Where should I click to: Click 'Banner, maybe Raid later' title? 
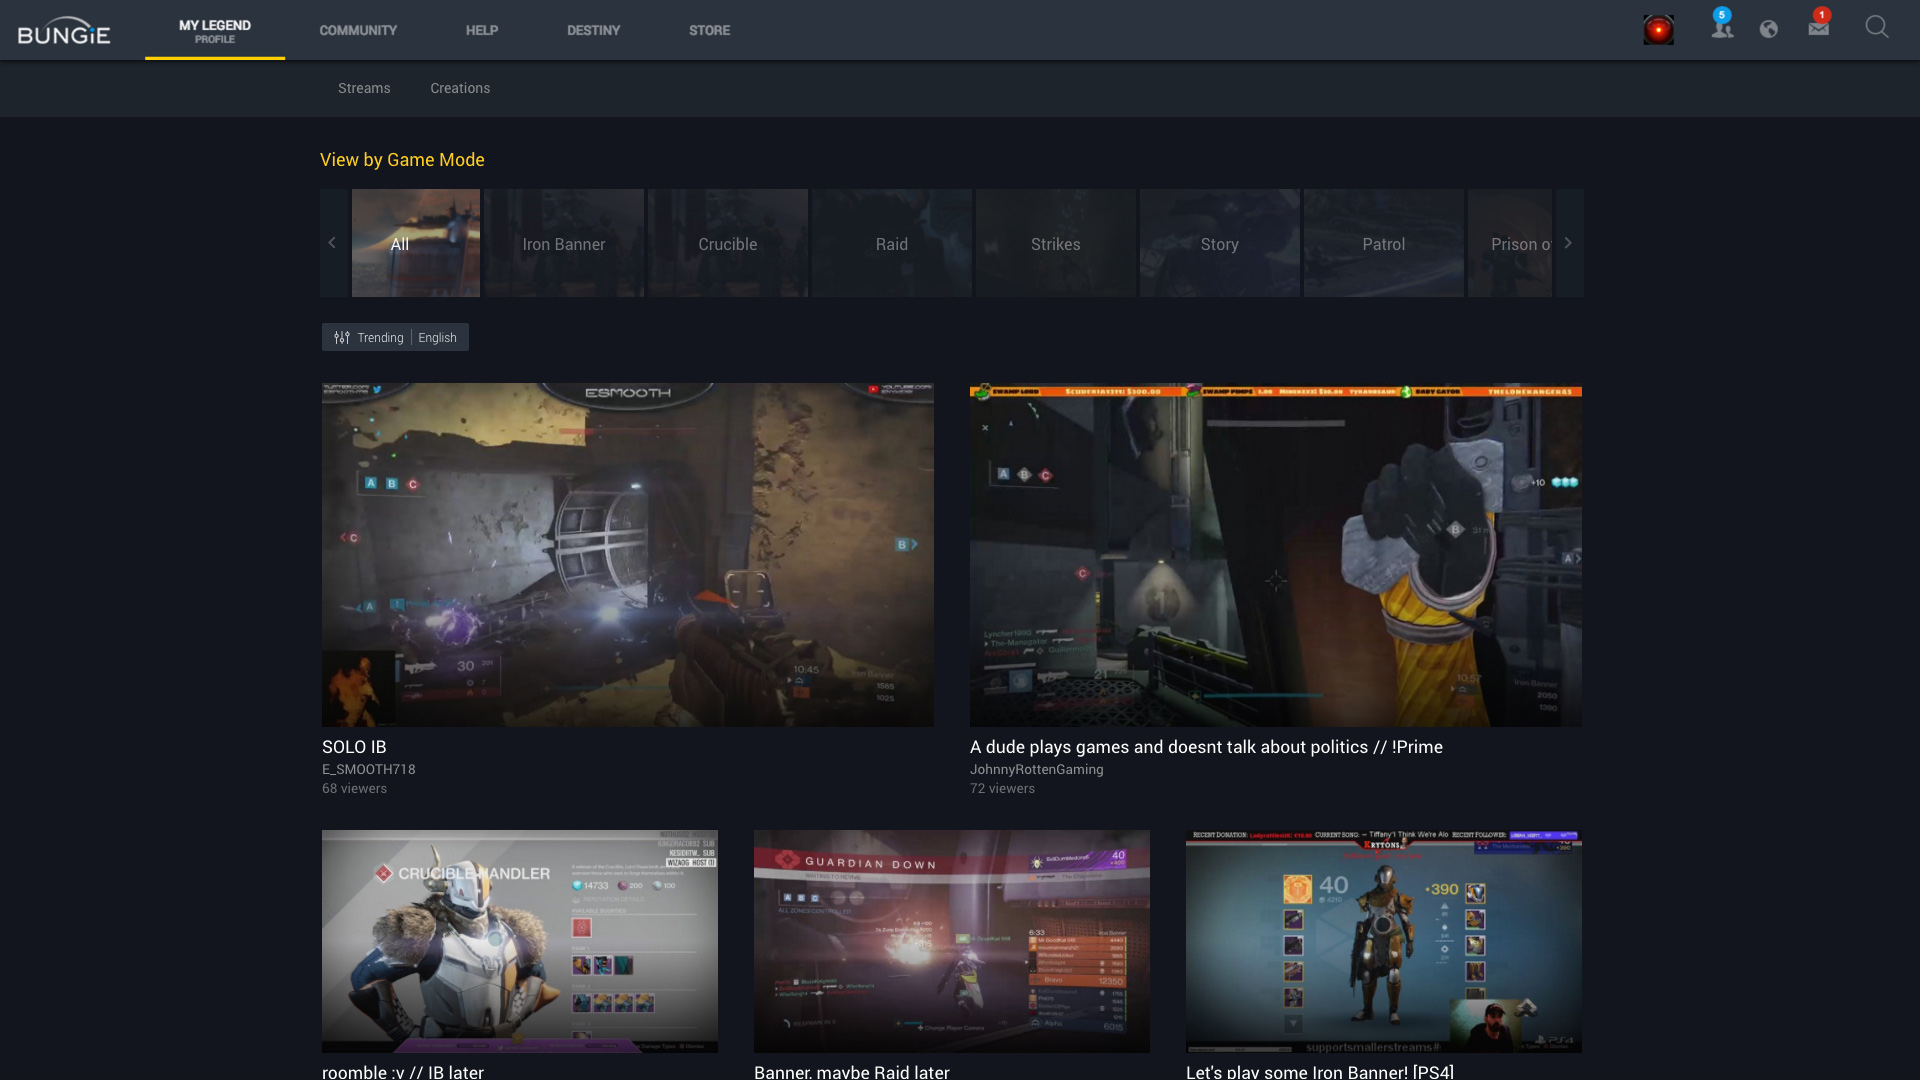click(852, 1071)
